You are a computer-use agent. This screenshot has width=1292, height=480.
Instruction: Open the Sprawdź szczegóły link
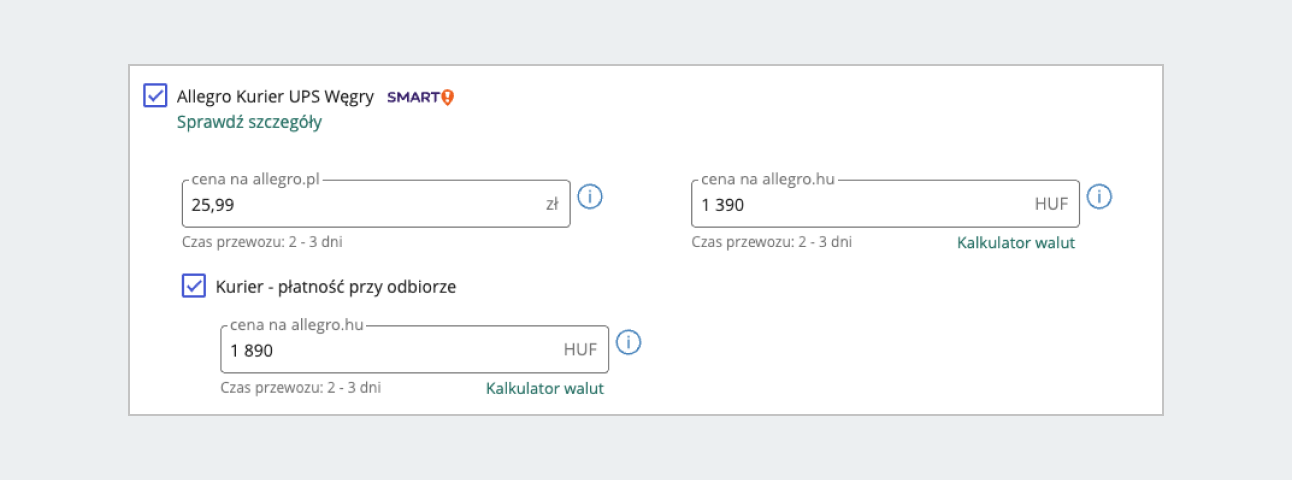coord(249,122)
